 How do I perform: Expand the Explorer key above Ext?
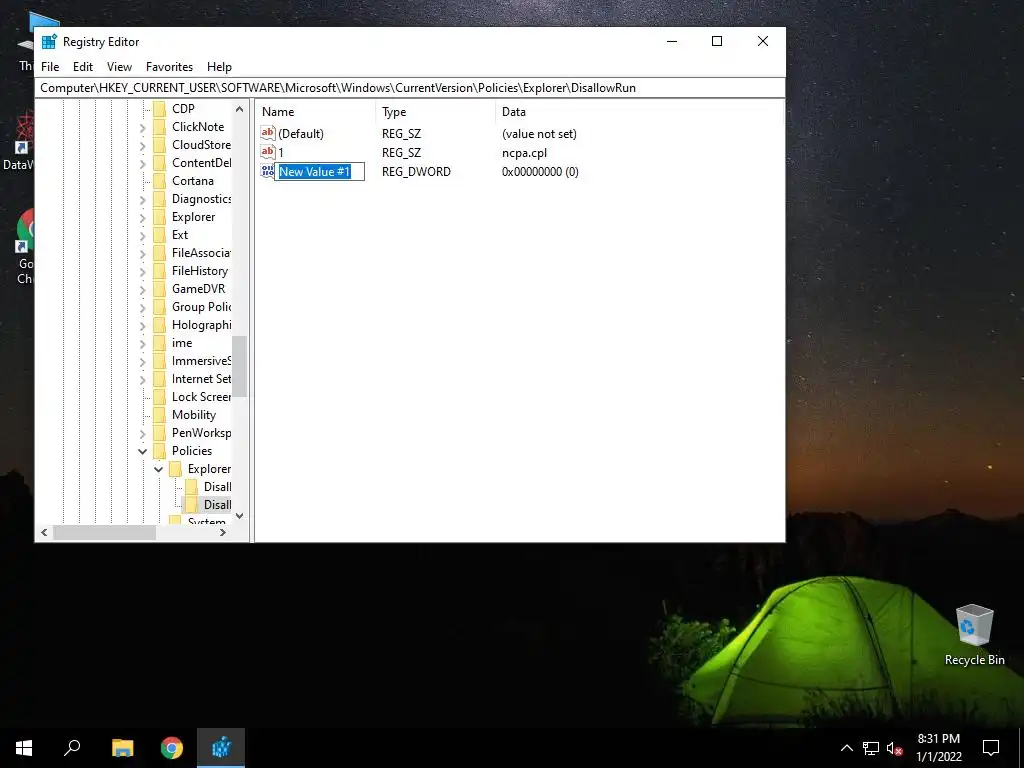click(x=142, y=217)
